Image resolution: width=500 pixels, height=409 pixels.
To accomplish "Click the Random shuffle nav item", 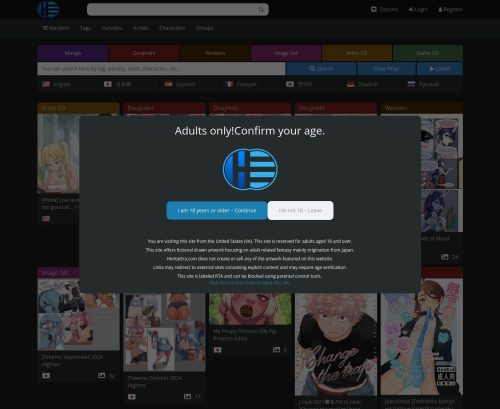I will click(x=56, y=28).
